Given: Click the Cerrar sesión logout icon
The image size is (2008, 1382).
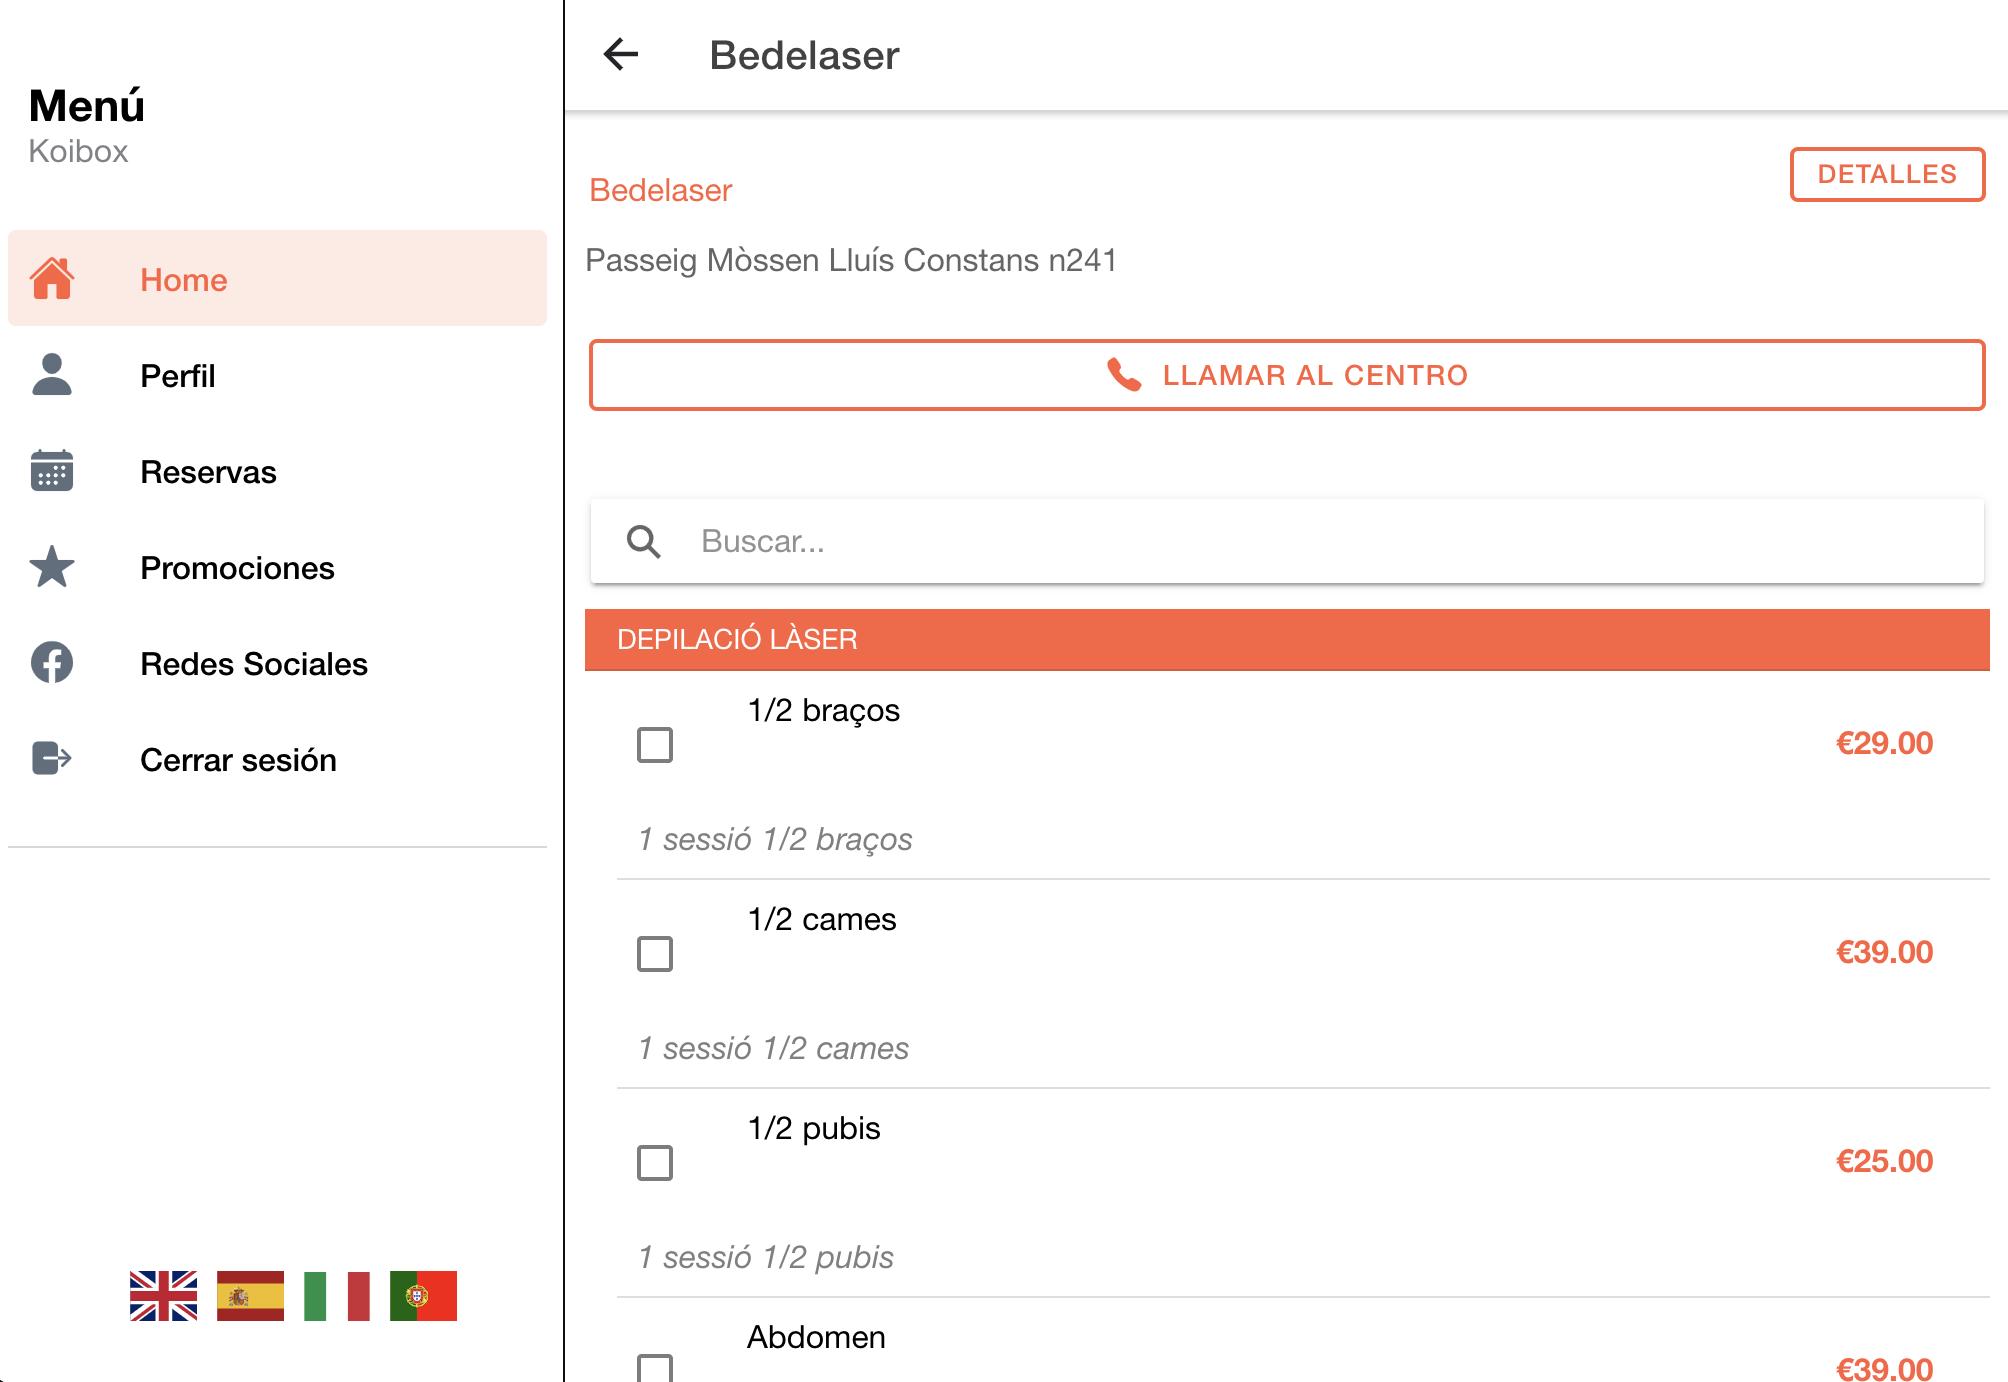Looking at the screenshot, I should tap(52, 758).
